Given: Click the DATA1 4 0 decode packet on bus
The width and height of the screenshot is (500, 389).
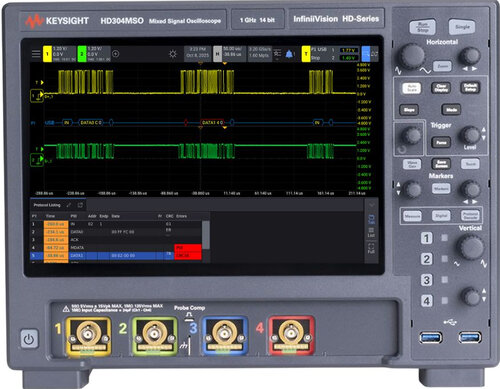Looking at the screenshot, I should coord(212,123).
